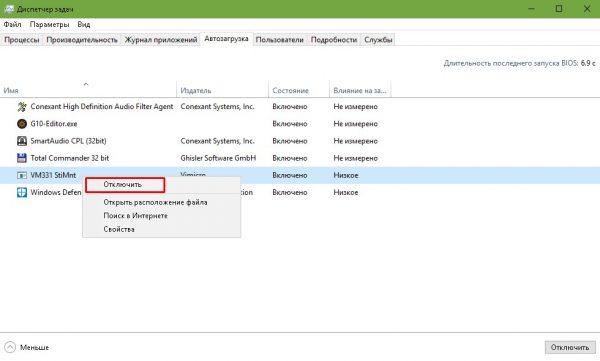This screenshot has height=361, width=600.
Task: Click the Conexant Audio Filter Agent icon
Action: pyautogui.click(x=22, y=106)
